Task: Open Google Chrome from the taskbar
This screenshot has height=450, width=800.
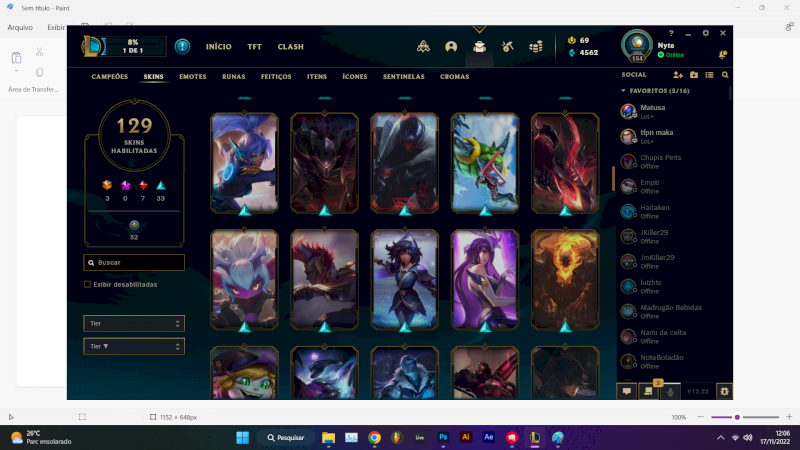Action: (x=374, y=438)
